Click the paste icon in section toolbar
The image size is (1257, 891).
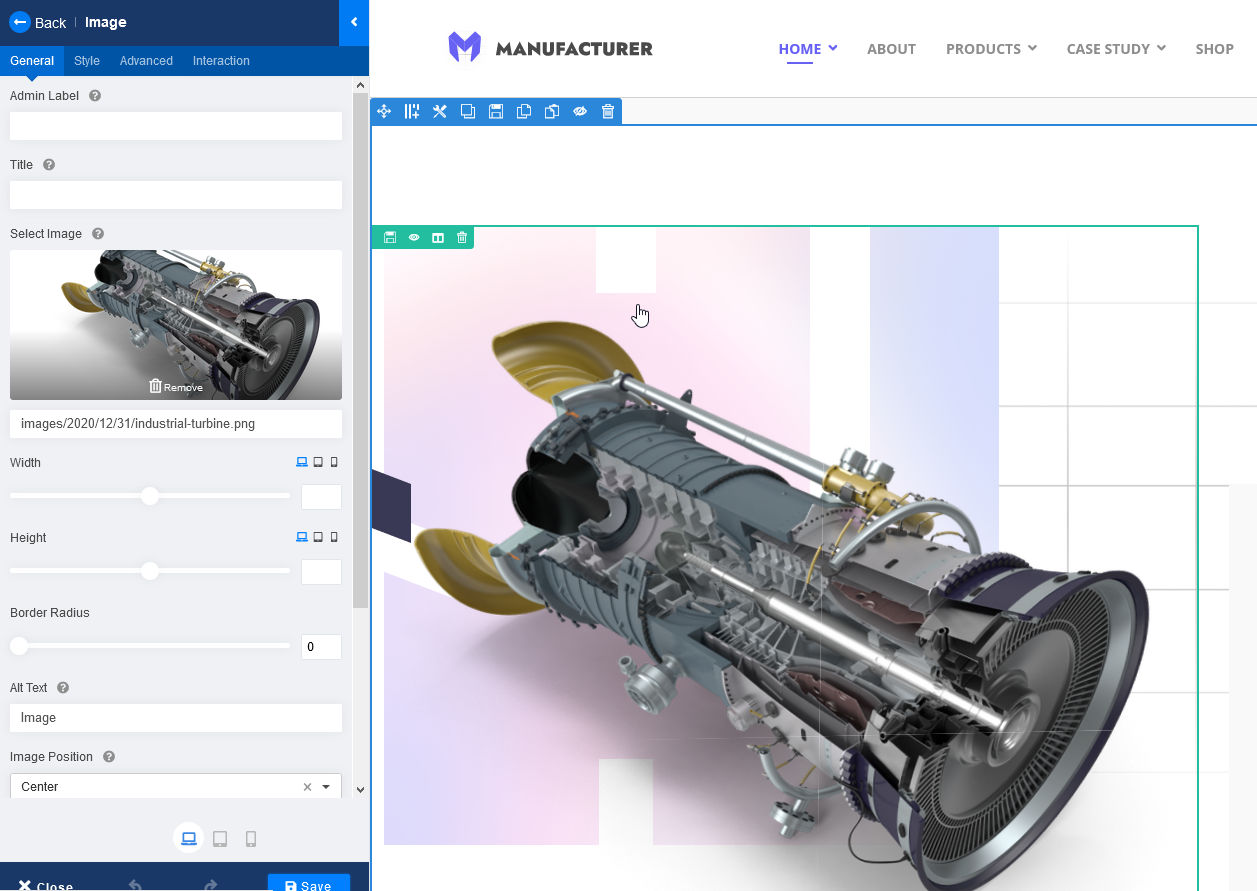click(x=552, y=112)
